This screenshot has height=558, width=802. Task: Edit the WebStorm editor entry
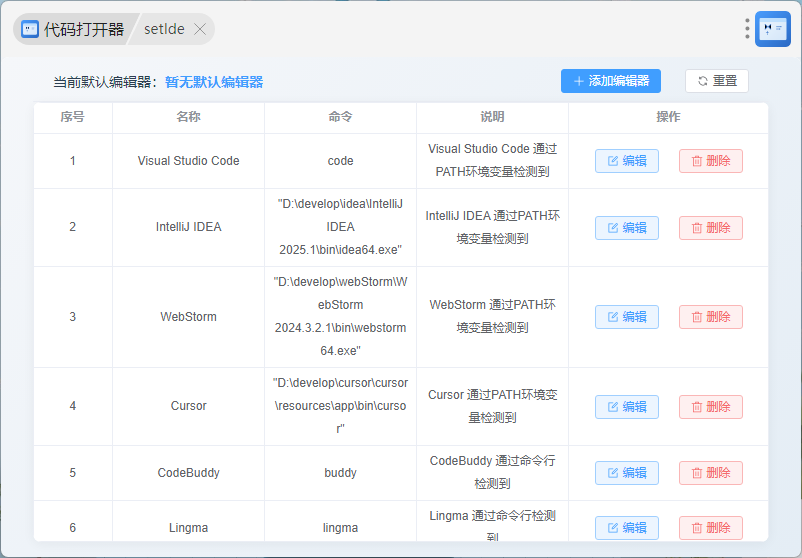pos(626,317)
